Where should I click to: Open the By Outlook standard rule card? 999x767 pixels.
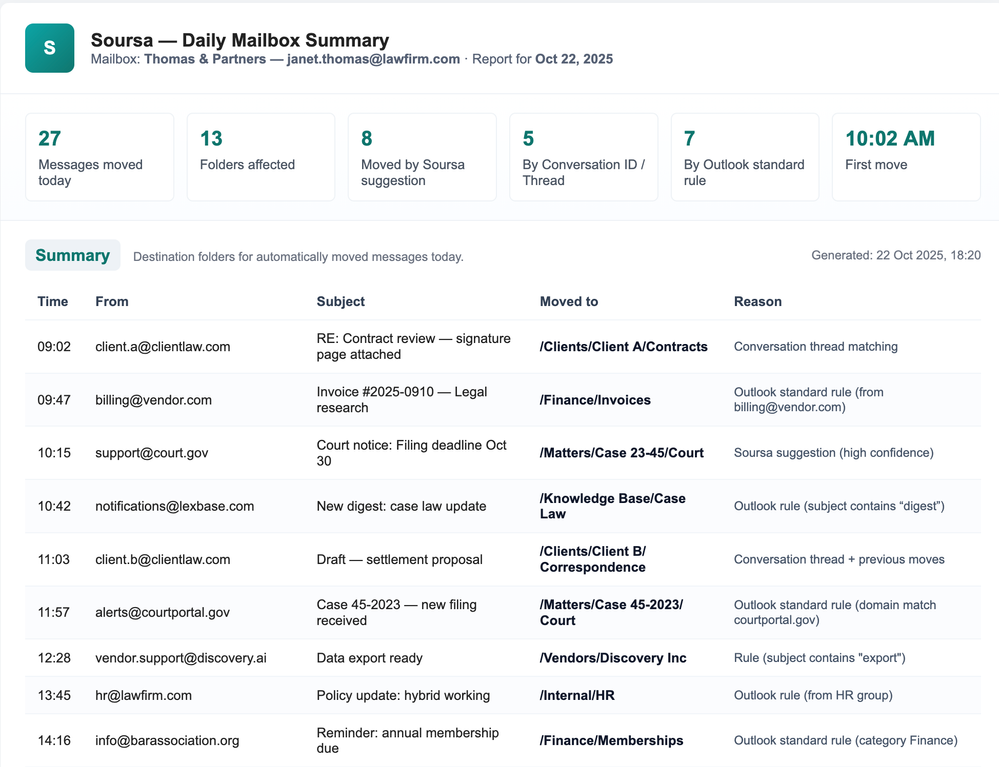[745, 157]
